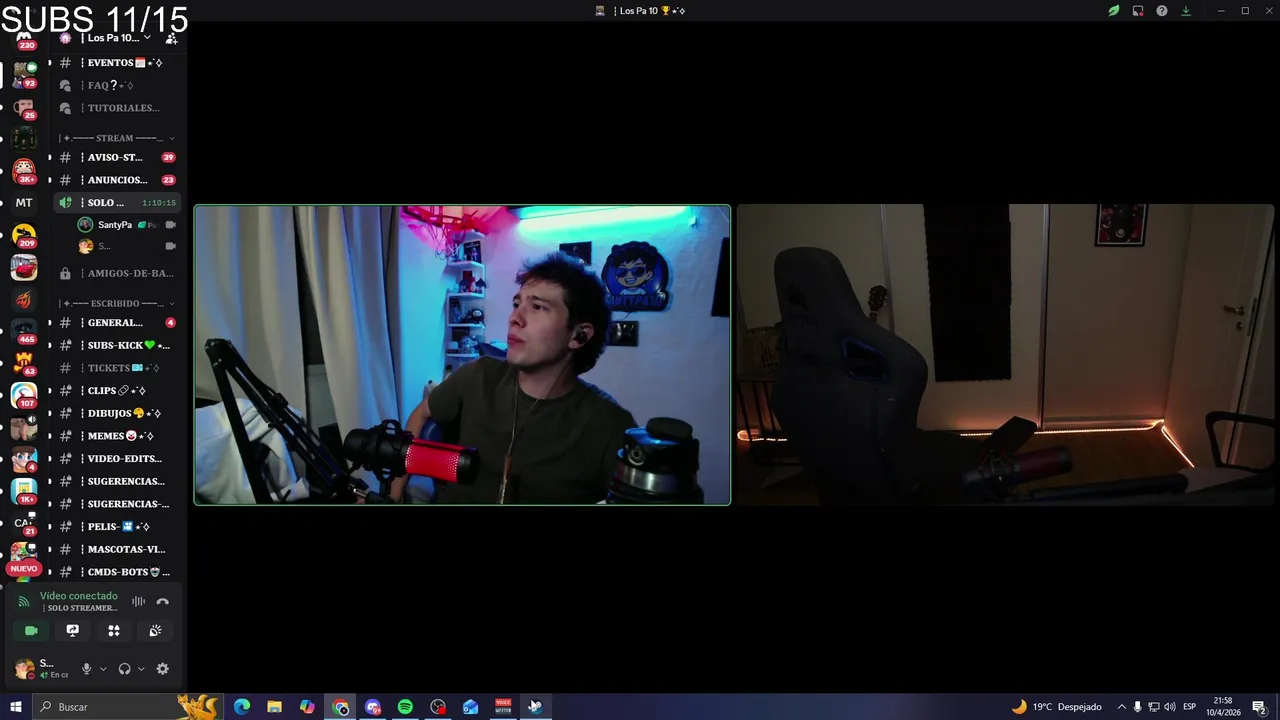
Task: Focus the dark room camera video tile
Action: (1005, 355)
